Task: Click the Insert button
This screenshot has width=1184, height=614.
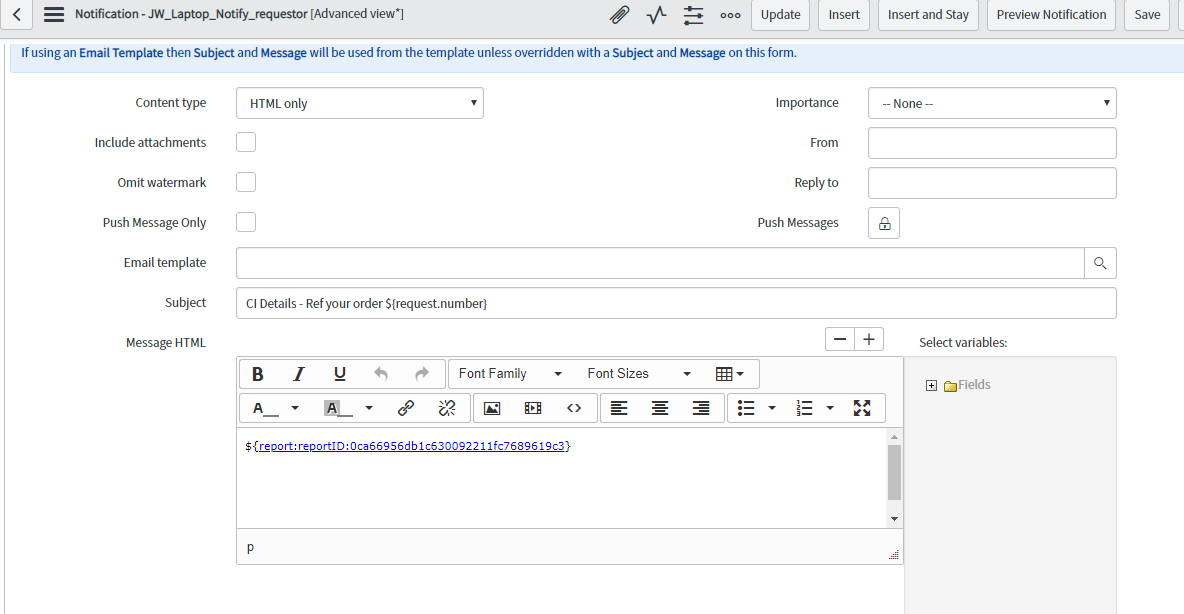Action: (x=844, y=14)
